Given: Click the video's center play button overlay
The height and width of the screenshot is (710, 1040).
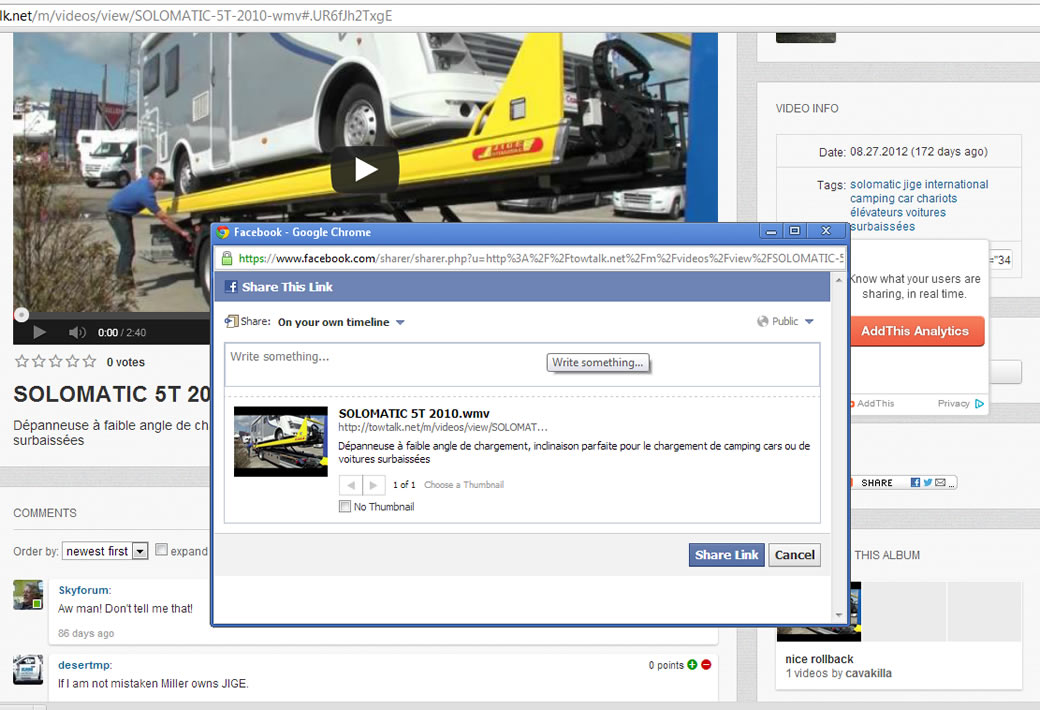Looking at the screenshot, I should (x=365, y=170).
